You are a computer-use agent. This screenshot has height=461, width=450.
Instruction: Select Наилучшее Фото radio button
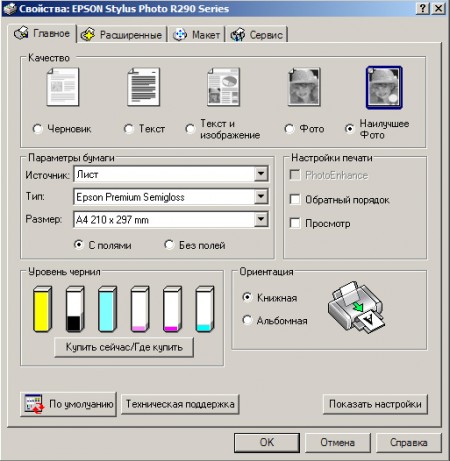(350, 129)
